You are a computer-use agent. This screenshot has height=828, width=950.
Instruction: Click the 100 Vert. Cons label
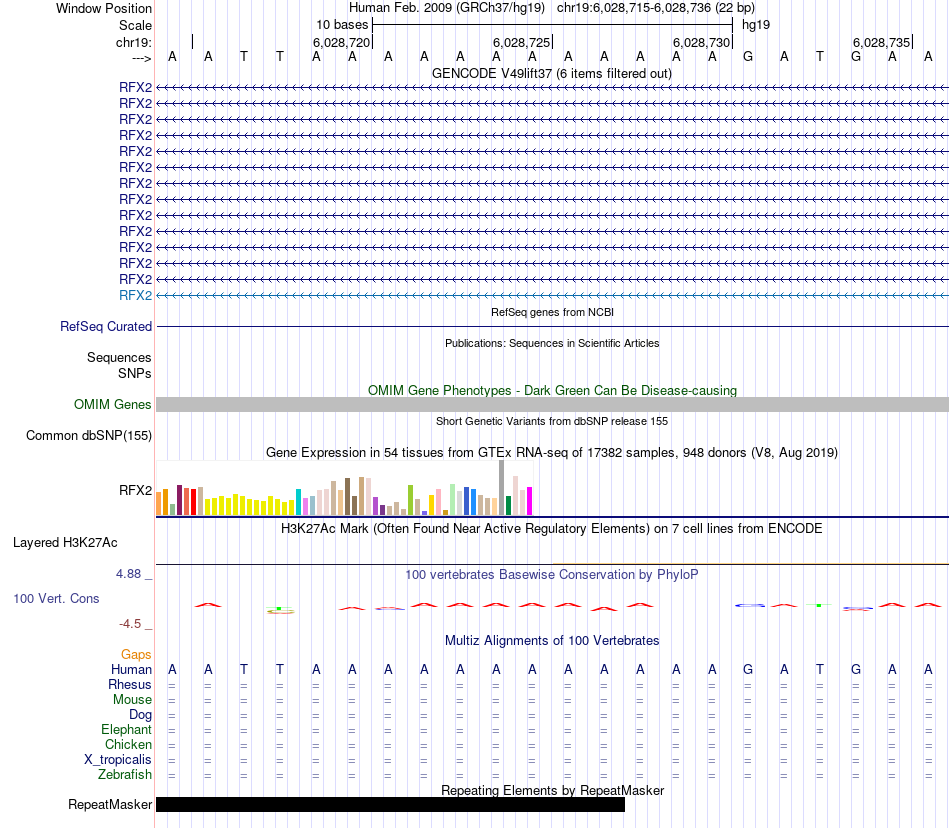pos(56,599)
